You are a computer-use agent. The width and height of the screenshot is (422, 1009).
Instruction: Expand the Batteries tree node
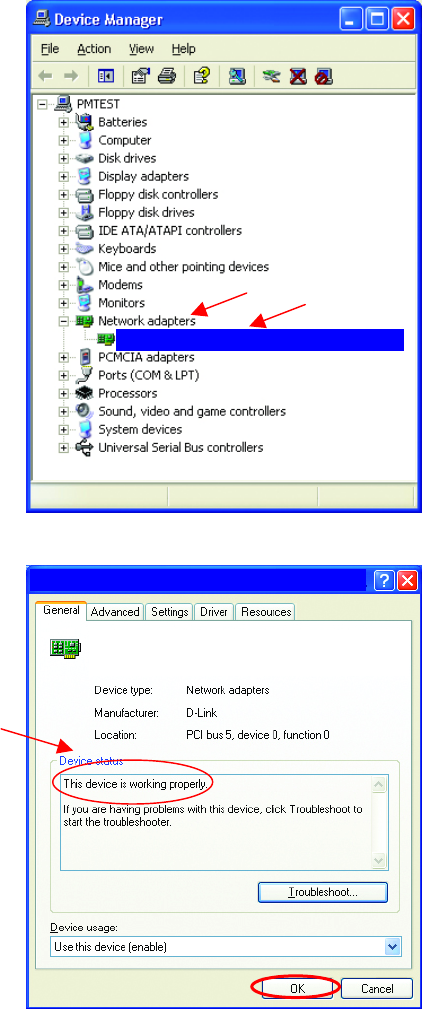coord(63,122)
